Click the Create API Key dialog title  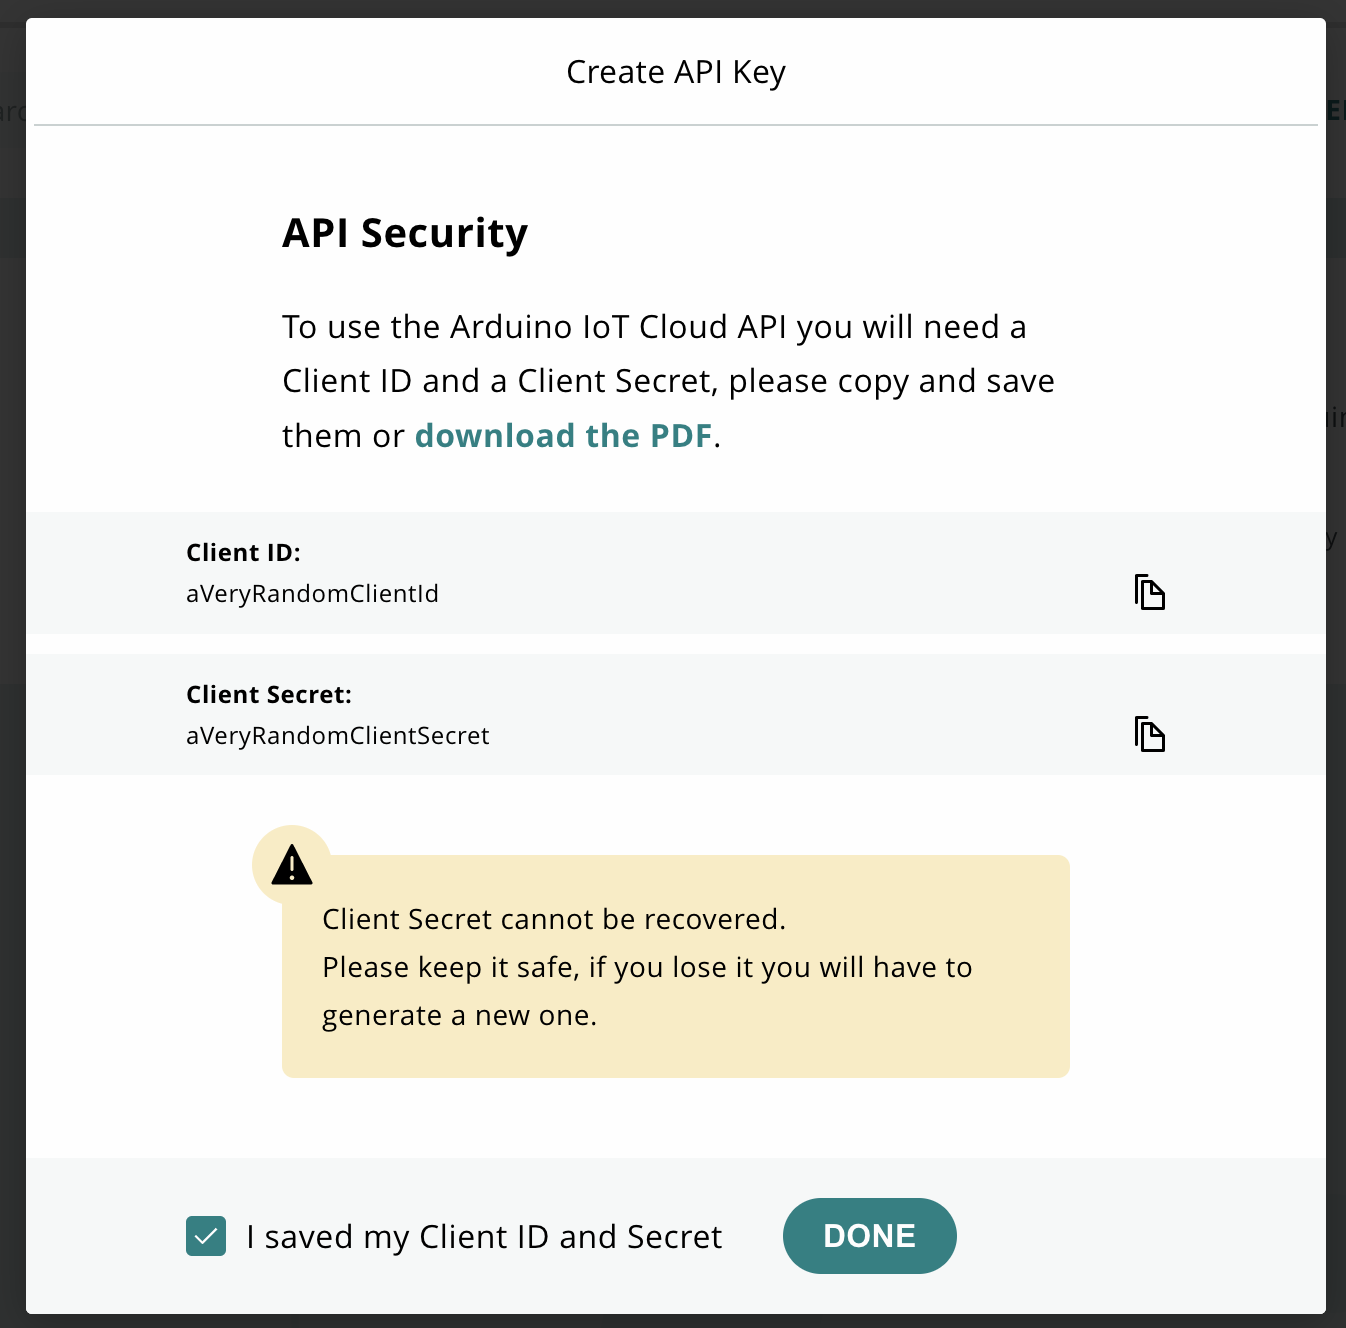[x=676, y=72]
